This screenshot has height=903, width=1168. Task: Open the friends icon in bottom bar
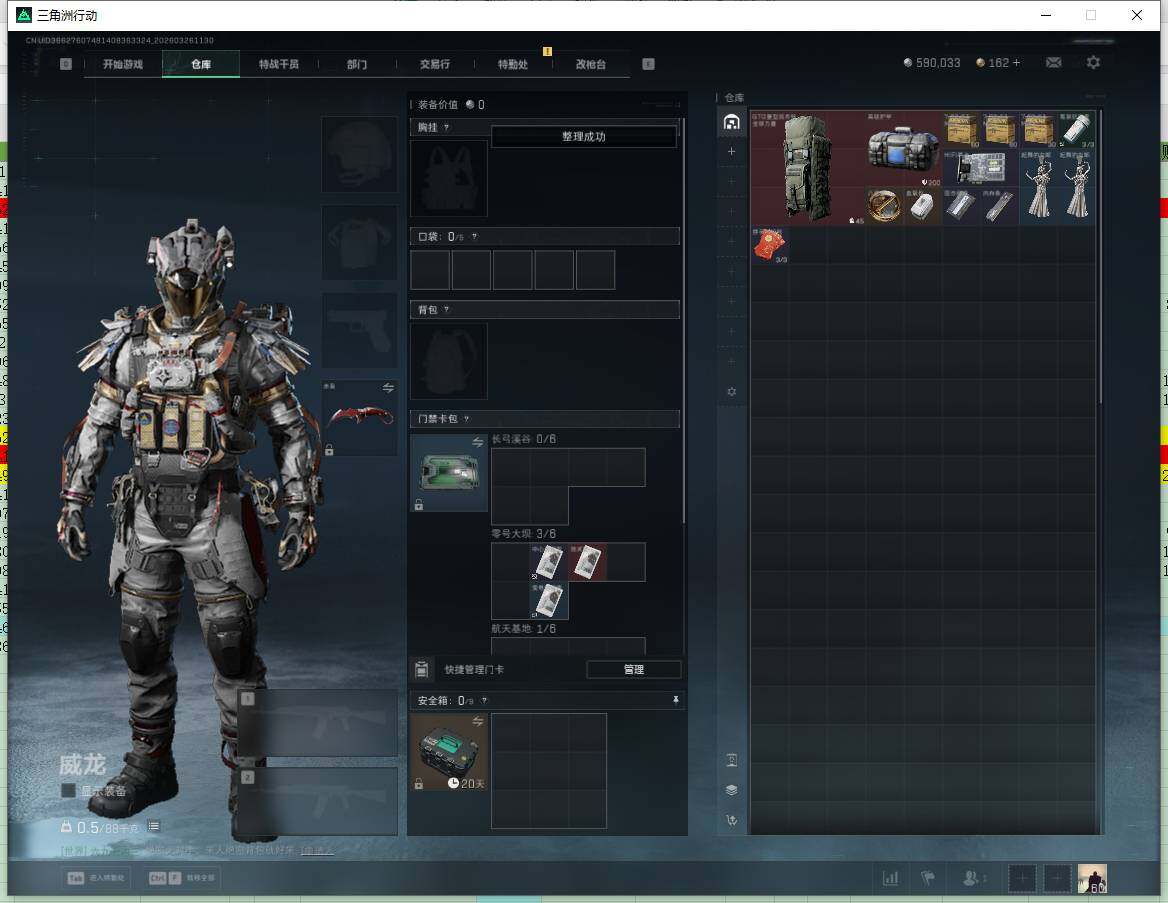(971, 878)
